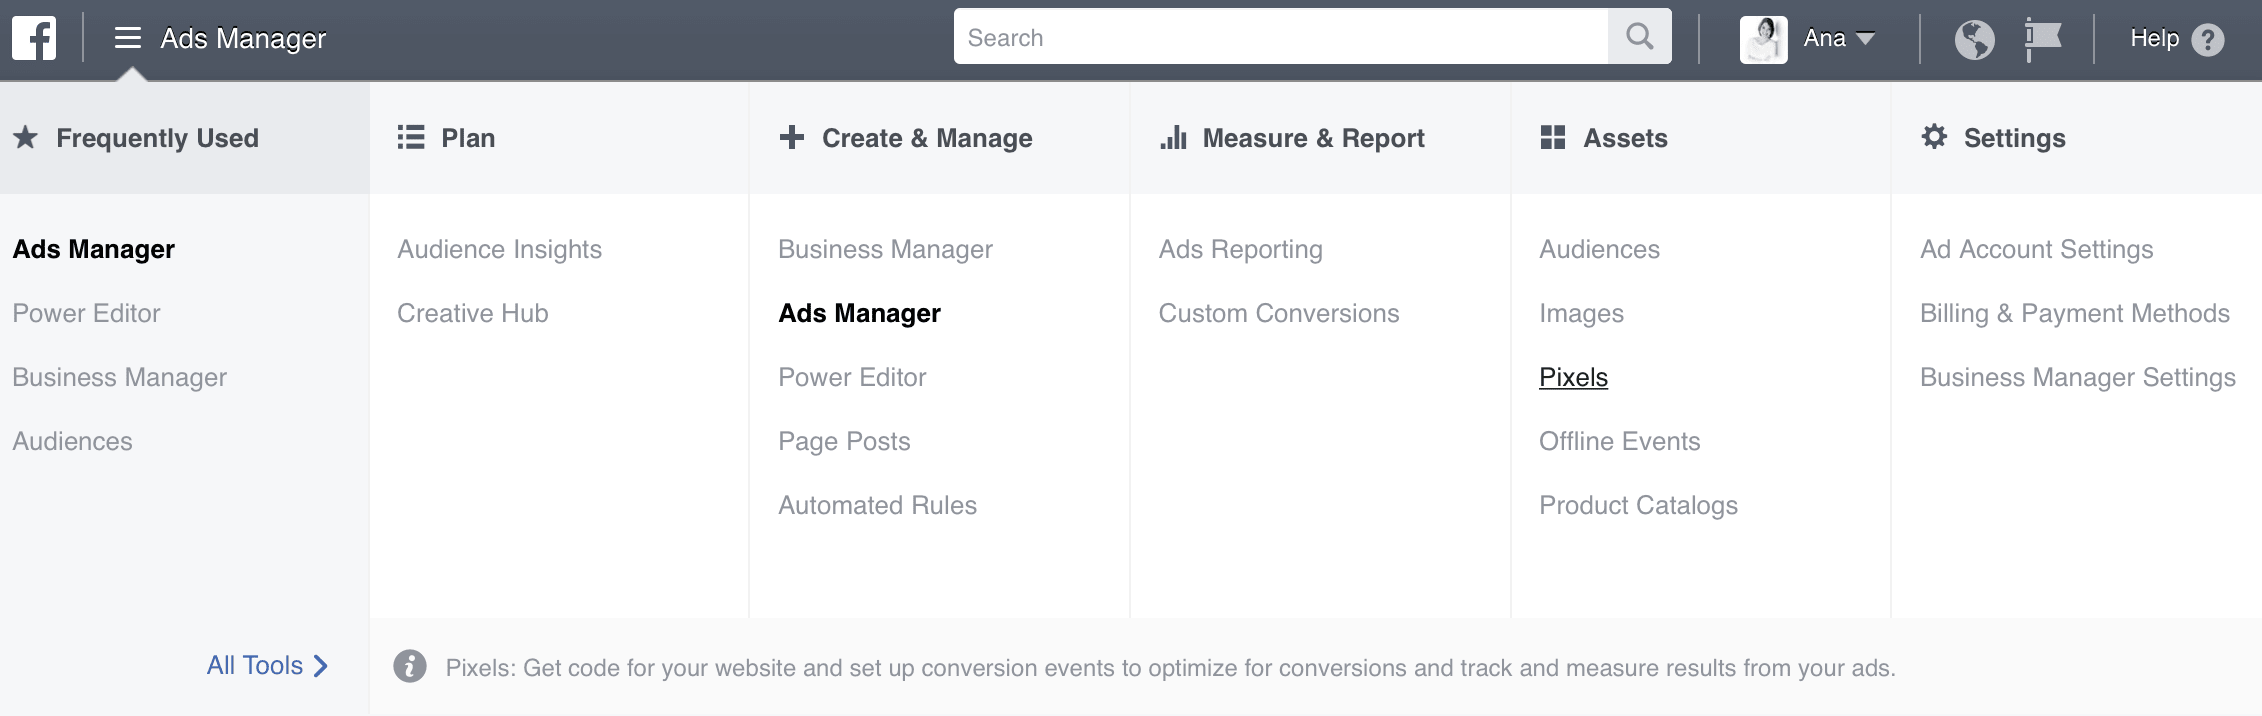2262x716 pixels.
Task: Open Ads Manager under Frequently Used
Action: (94, 249)
